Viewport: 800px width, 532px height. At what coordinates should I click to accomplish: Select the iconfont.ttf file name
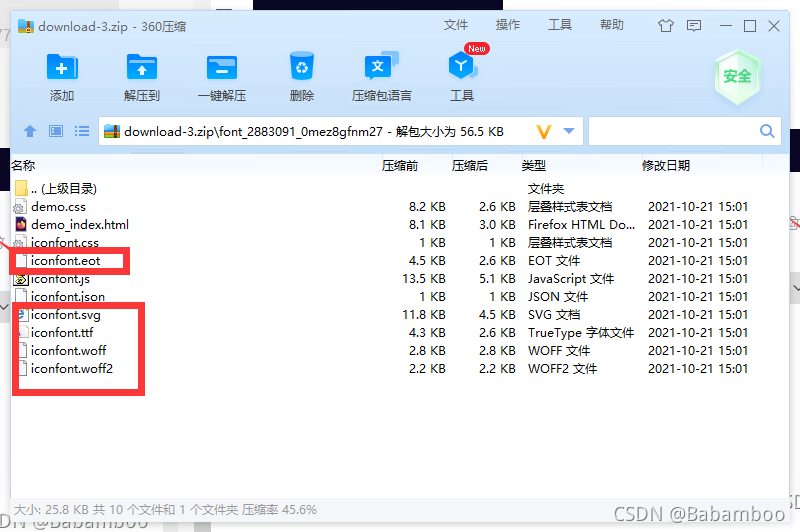(62, 333)
